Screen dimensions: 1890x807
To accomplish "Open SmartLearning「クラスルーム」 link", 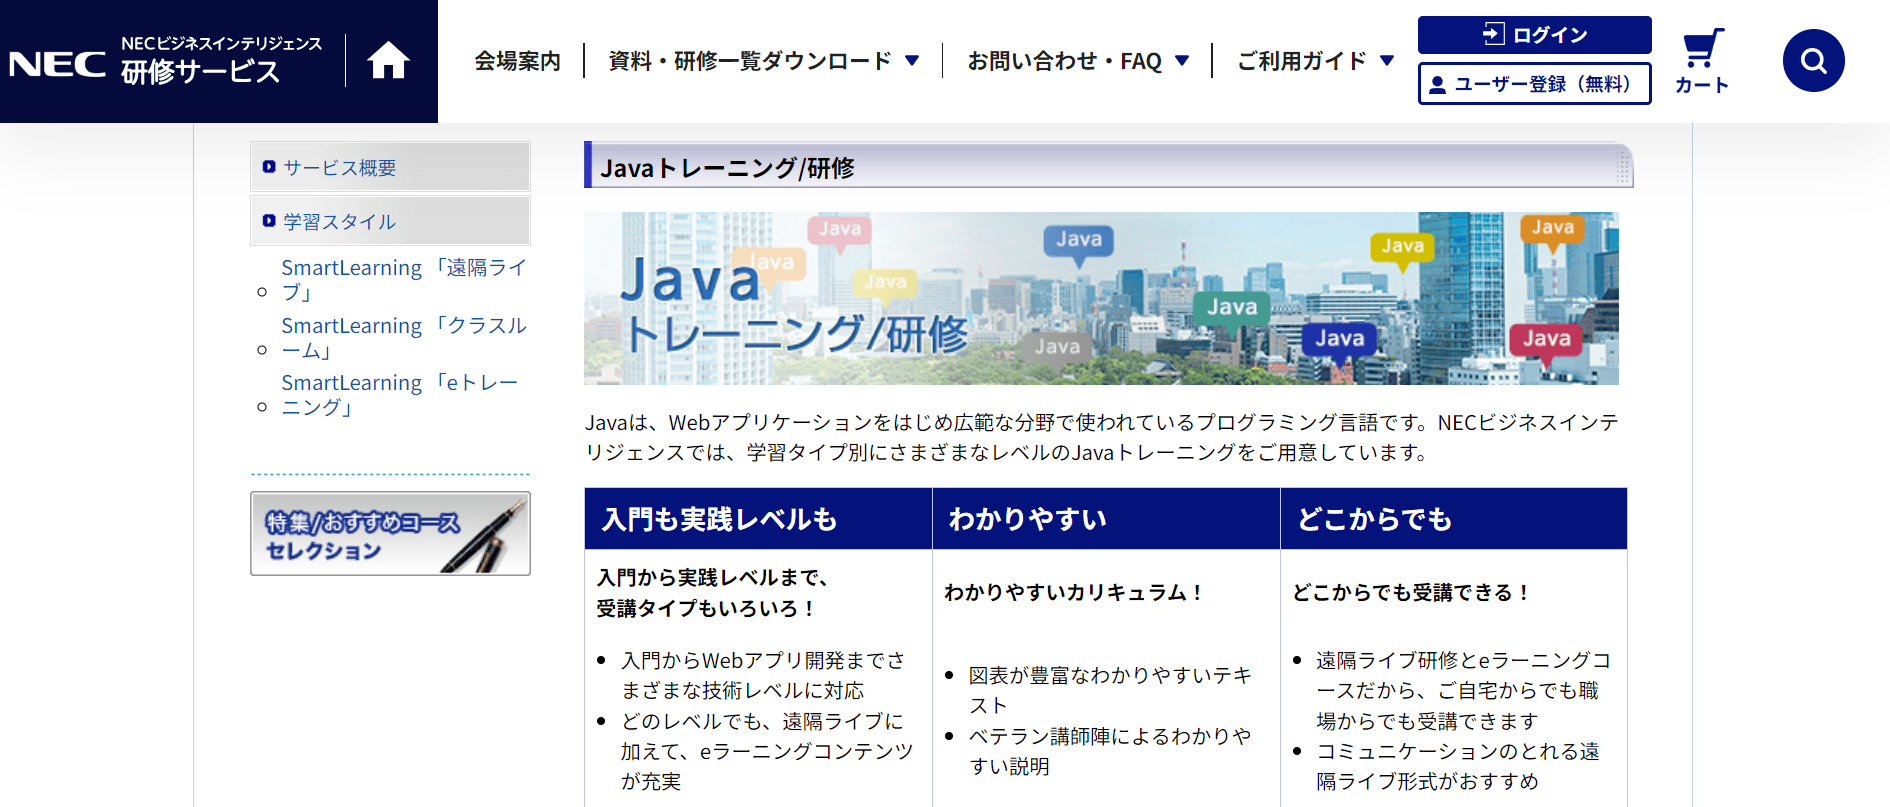I will (x=404, y=338).
